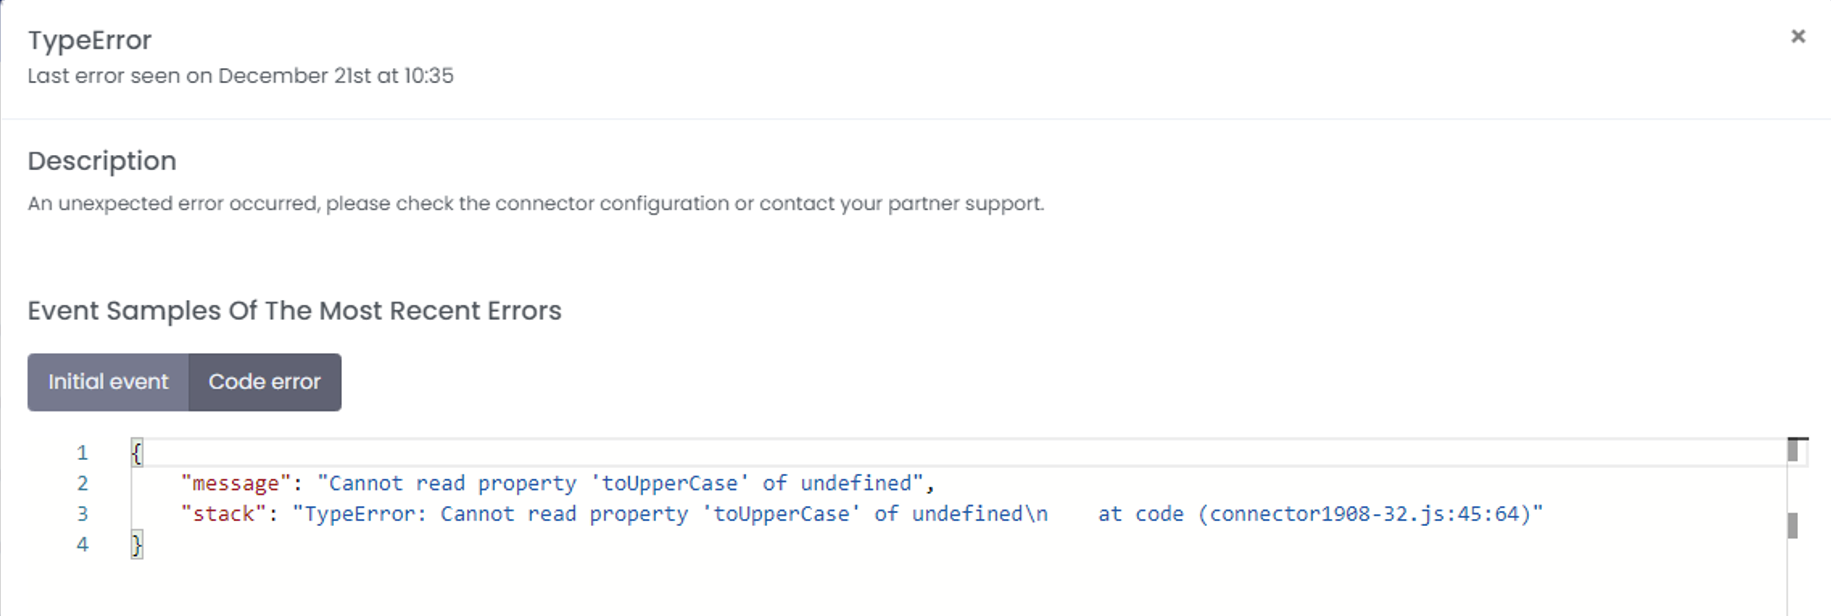1831x616 pixels.
Task: Click the "message" key in the JSON
Action: (x=236, y=484)
